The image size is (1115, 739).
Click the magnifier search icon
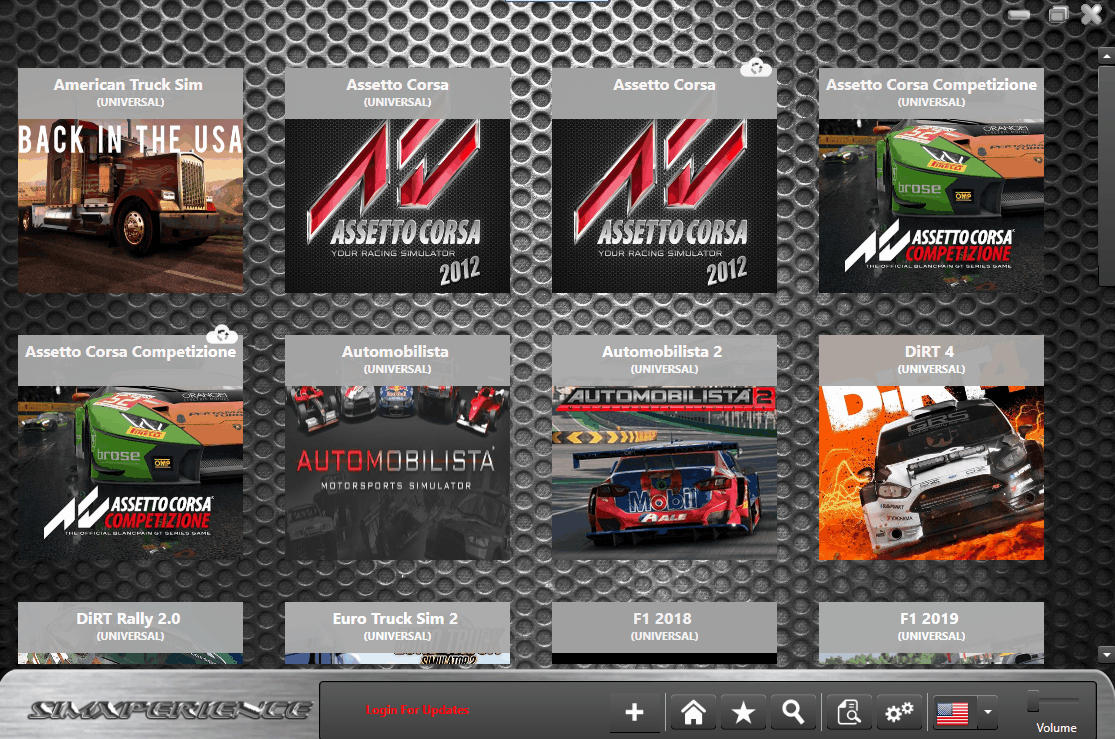click(x=794, y=711)
